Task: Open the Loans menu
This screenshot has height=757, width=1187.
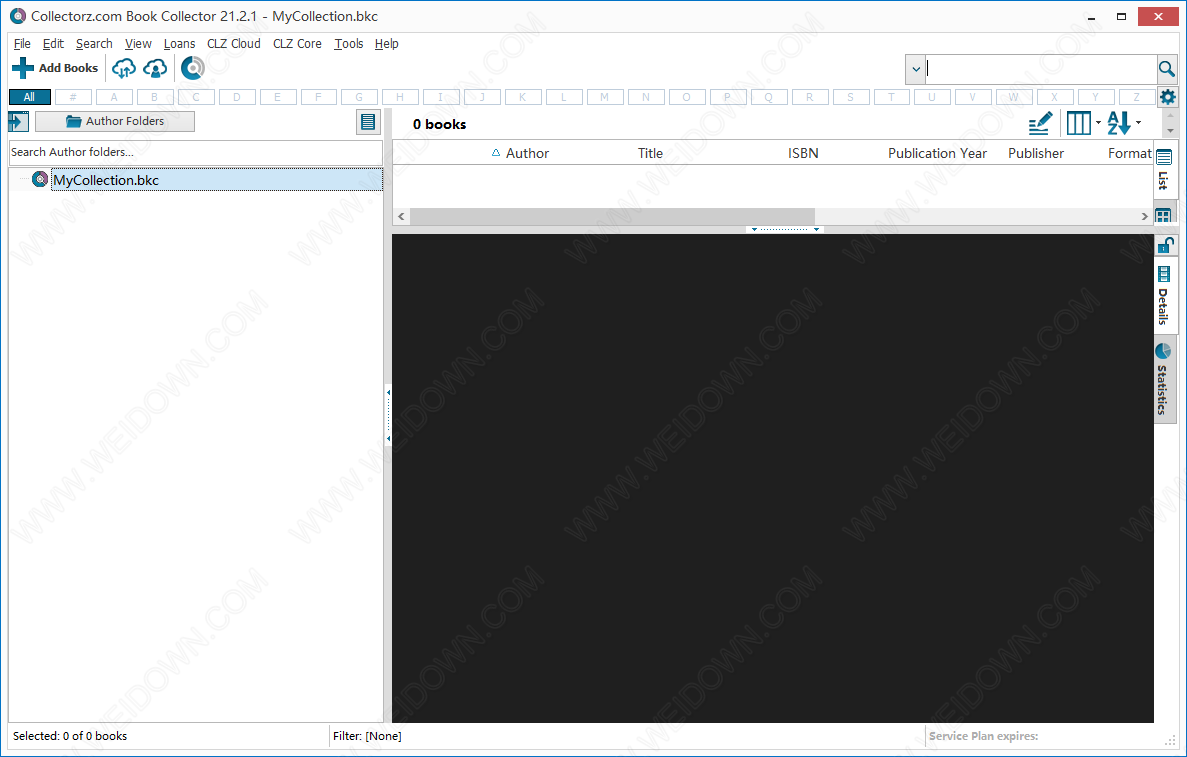Action: (179, 44)
